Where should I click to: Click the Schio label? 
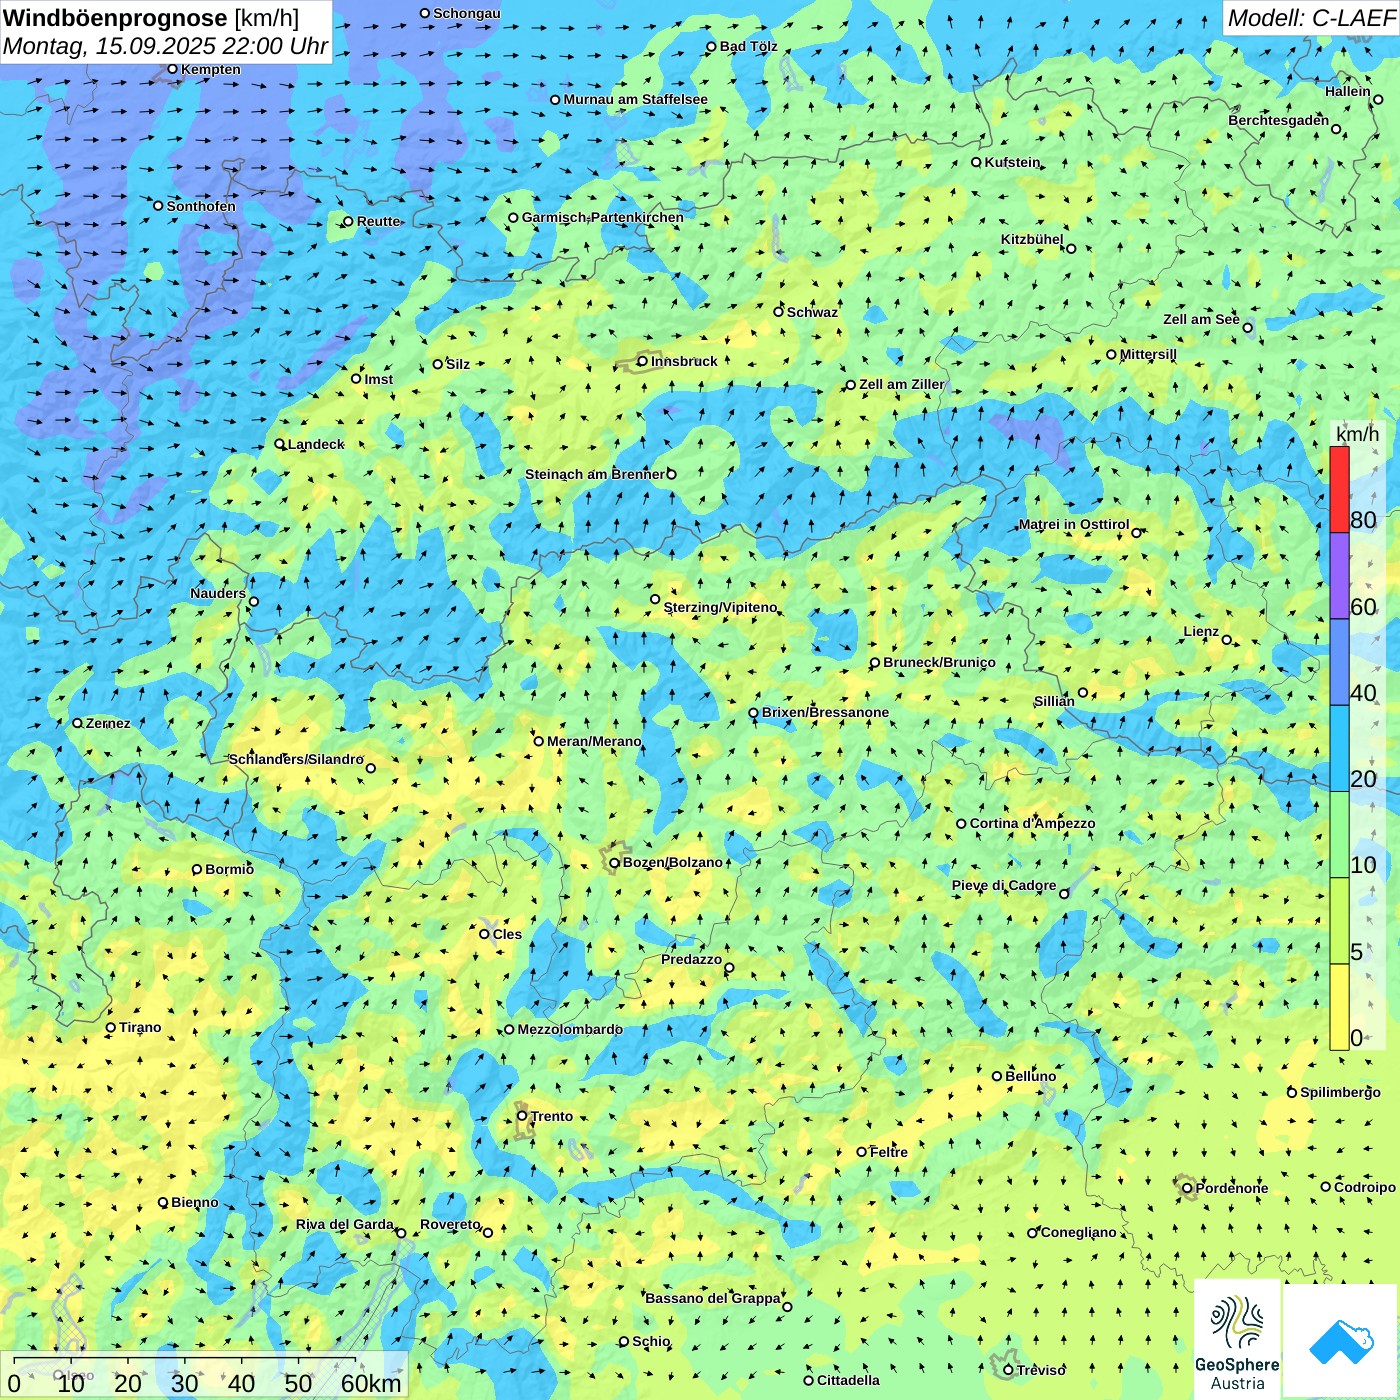coord(651,1341)
